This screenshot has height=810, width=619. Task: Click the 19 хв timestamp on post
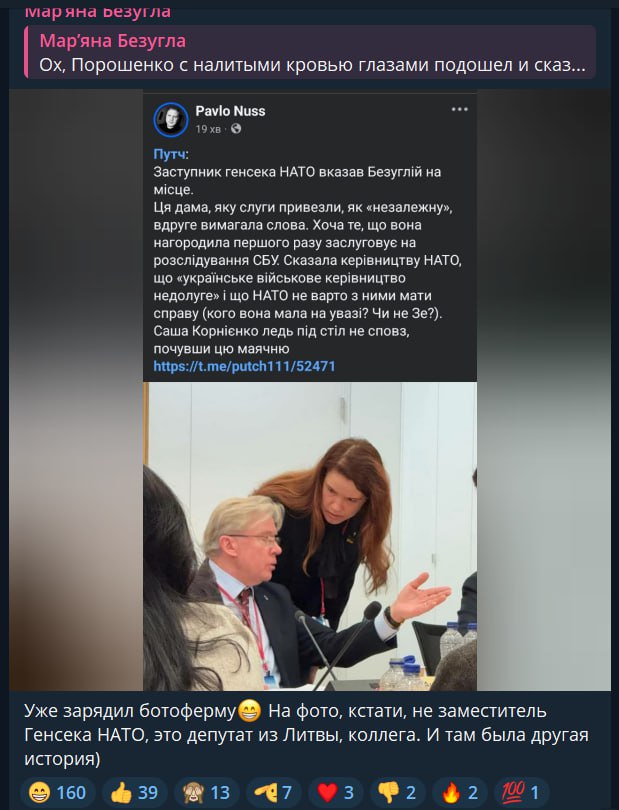(208, 129)
